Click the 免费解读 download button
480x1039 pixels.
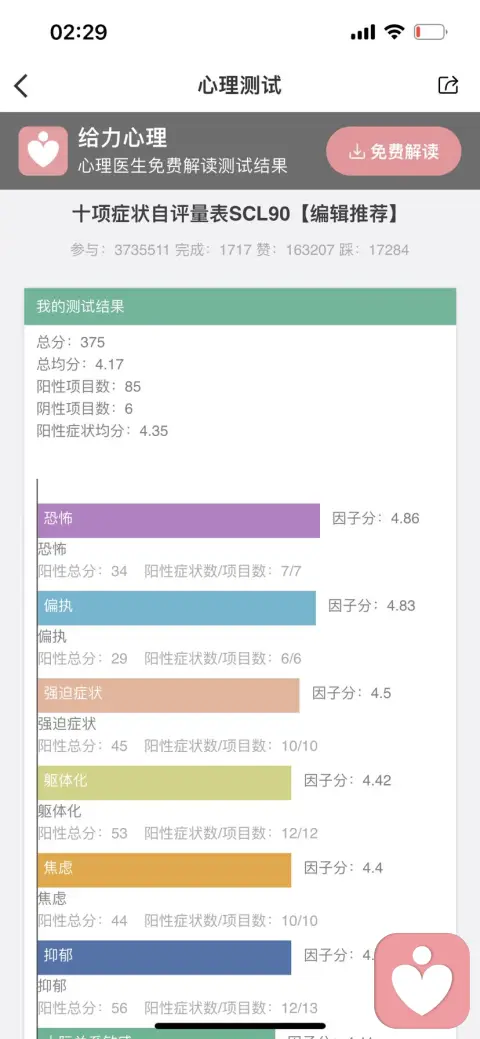click(x=394, y=151)
